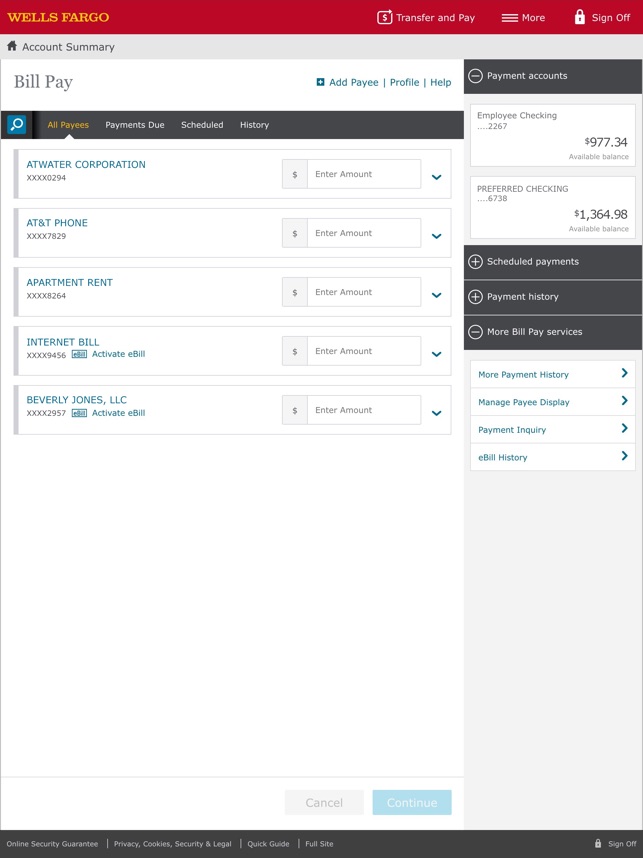Open the payee search magnifier icon
Image resolution: width=643 pixels, height=858 pixels.
(16, 125)
